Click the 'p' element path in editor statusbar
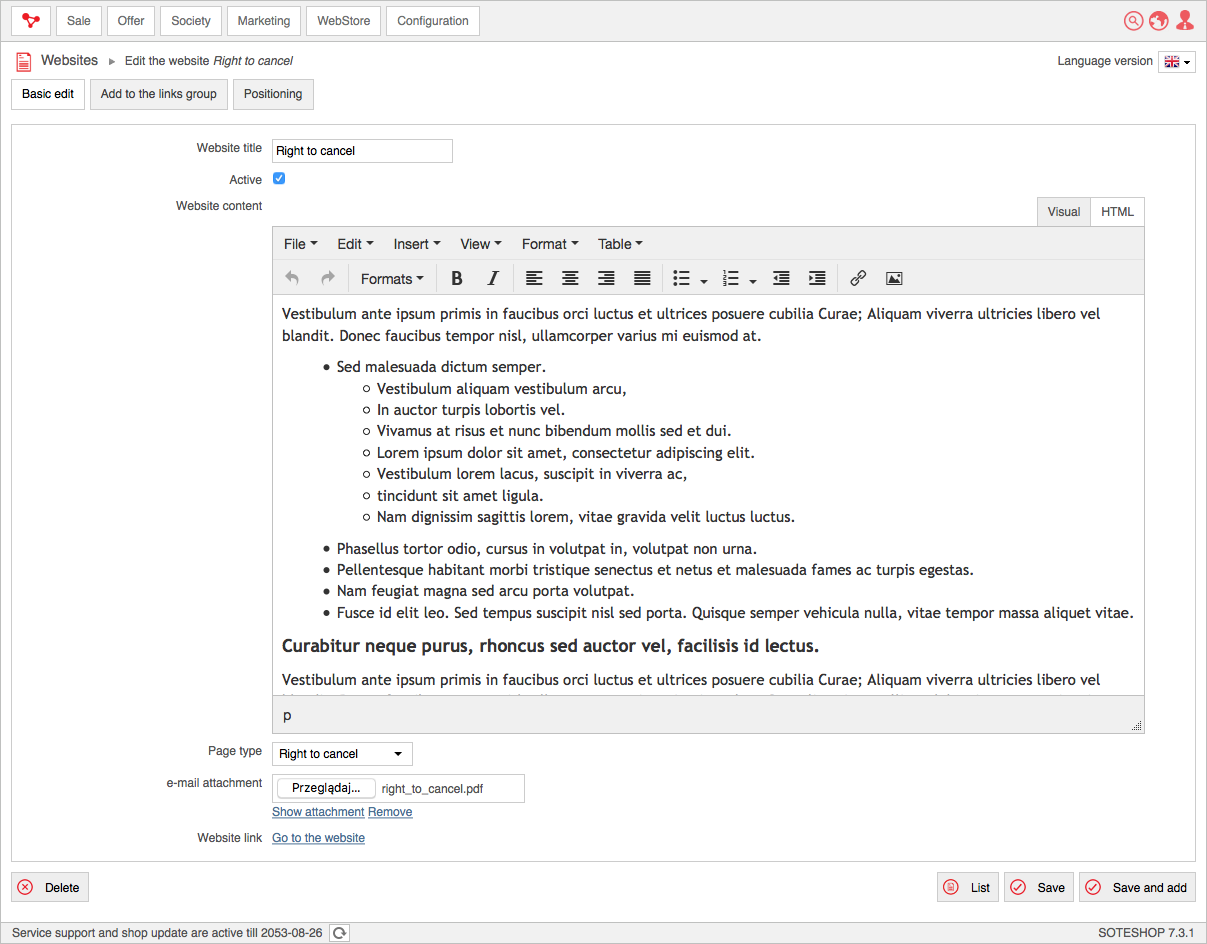The image size is (1207, 944). [287, 716]
